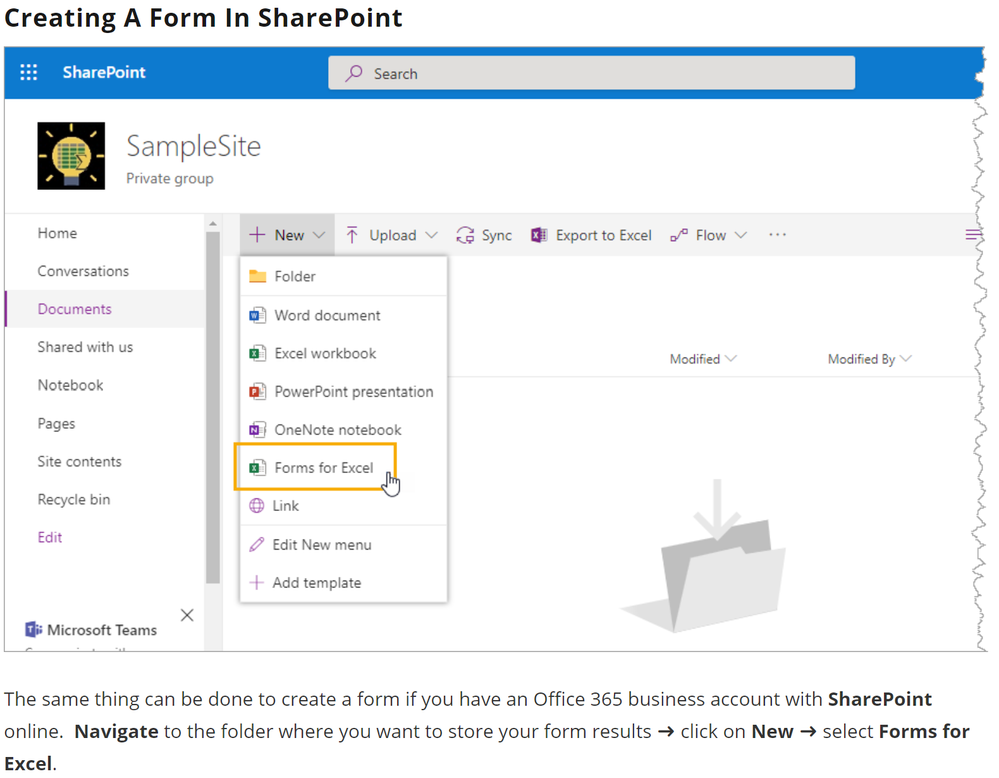Click the Export to Excel icon

coord(539,235)
